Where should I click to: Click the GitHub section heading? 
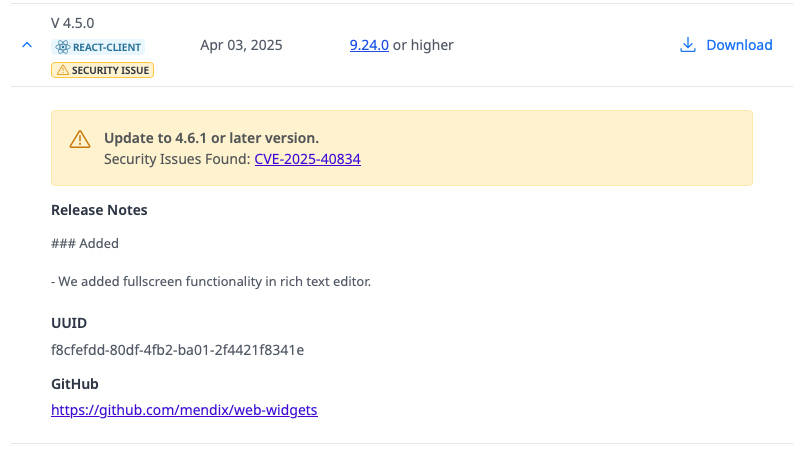pyautogui.click(x=75, y=384)
